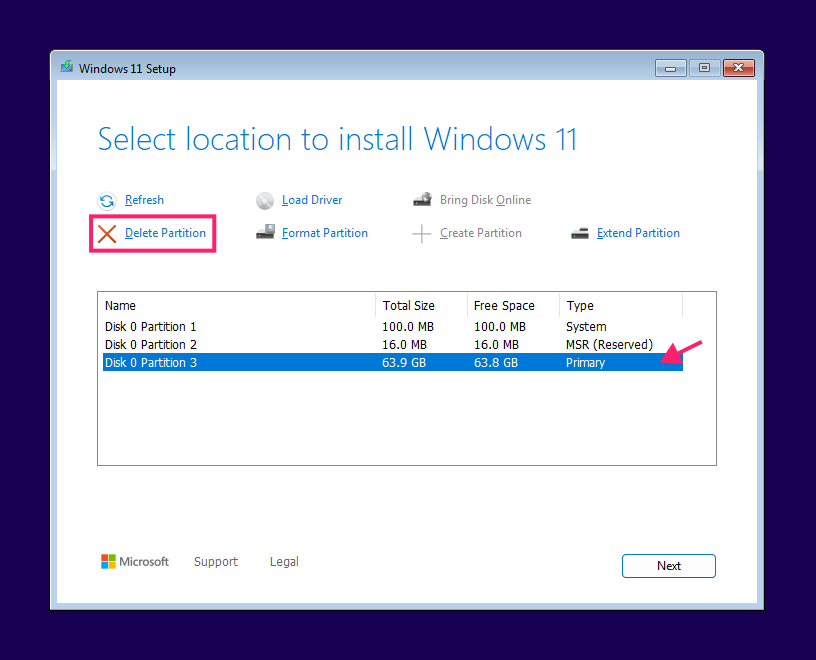This screenshot has height=660, width=816.
Task: Click the Microsoft wordmark text
Action: pos(144,562)
